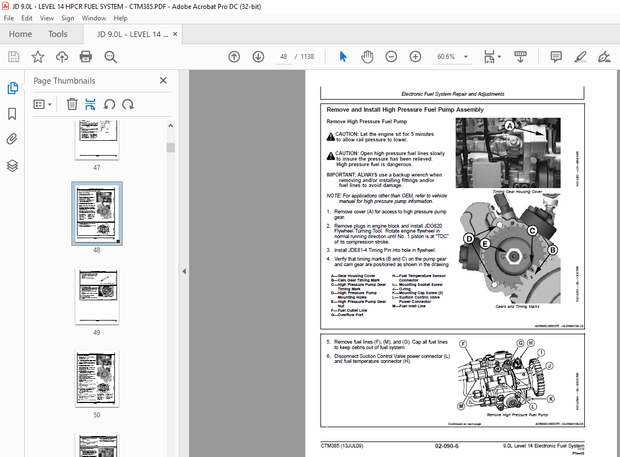Go to previous page arrow icon
Image resolution: width=620 pixels, height=457 pixels.
(x=234, y=57)
